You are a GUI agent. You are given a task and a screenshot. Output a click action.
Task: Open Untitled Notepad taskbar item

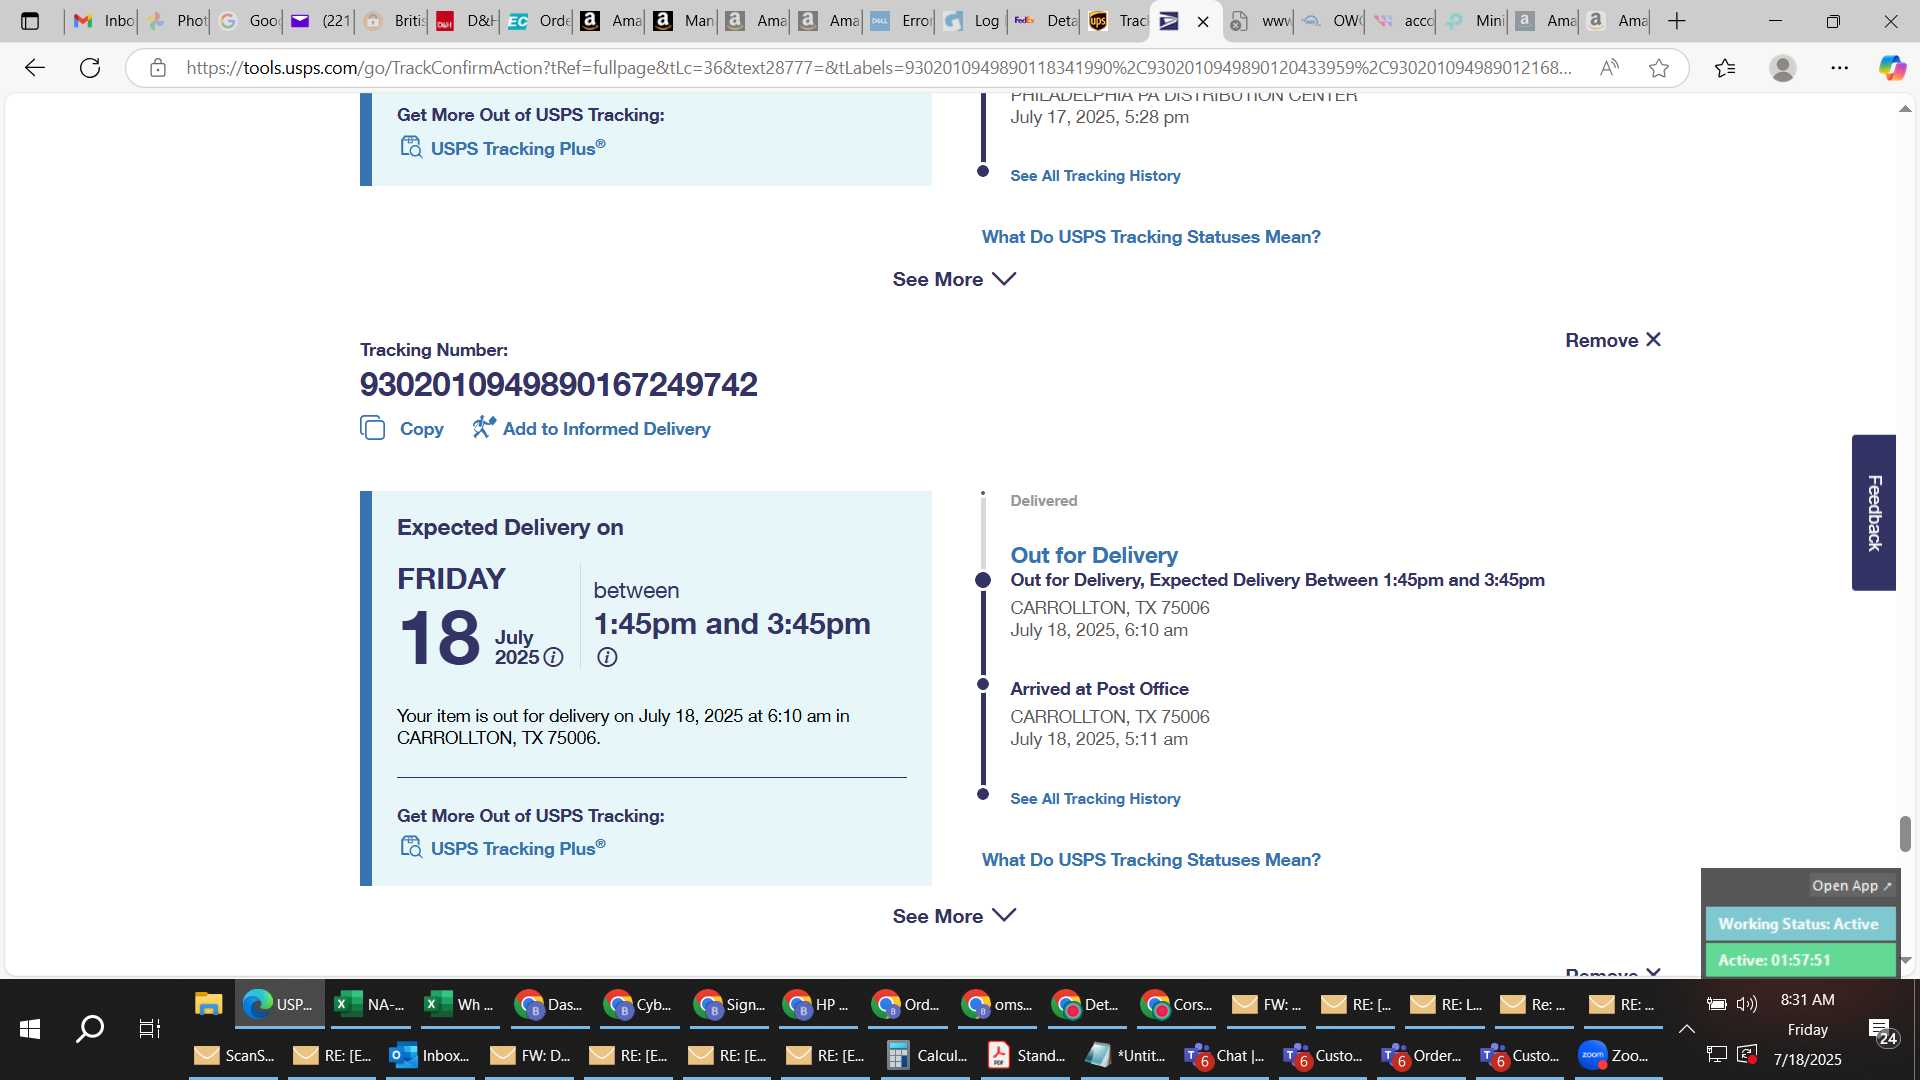point(1125,1055)
